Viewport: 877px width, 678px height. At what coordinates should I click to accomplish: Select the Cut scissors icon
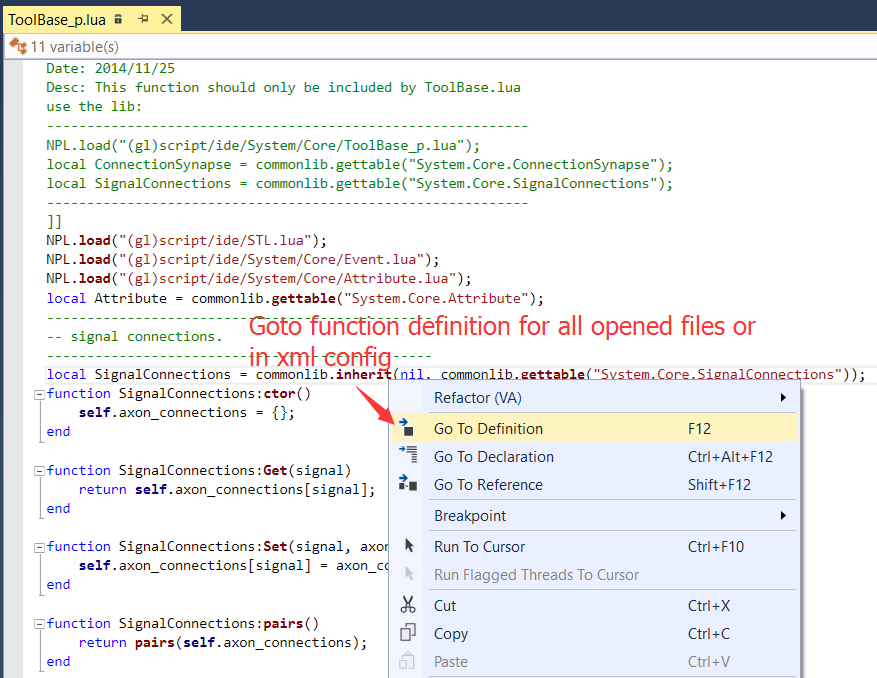(x=408, y=605)
